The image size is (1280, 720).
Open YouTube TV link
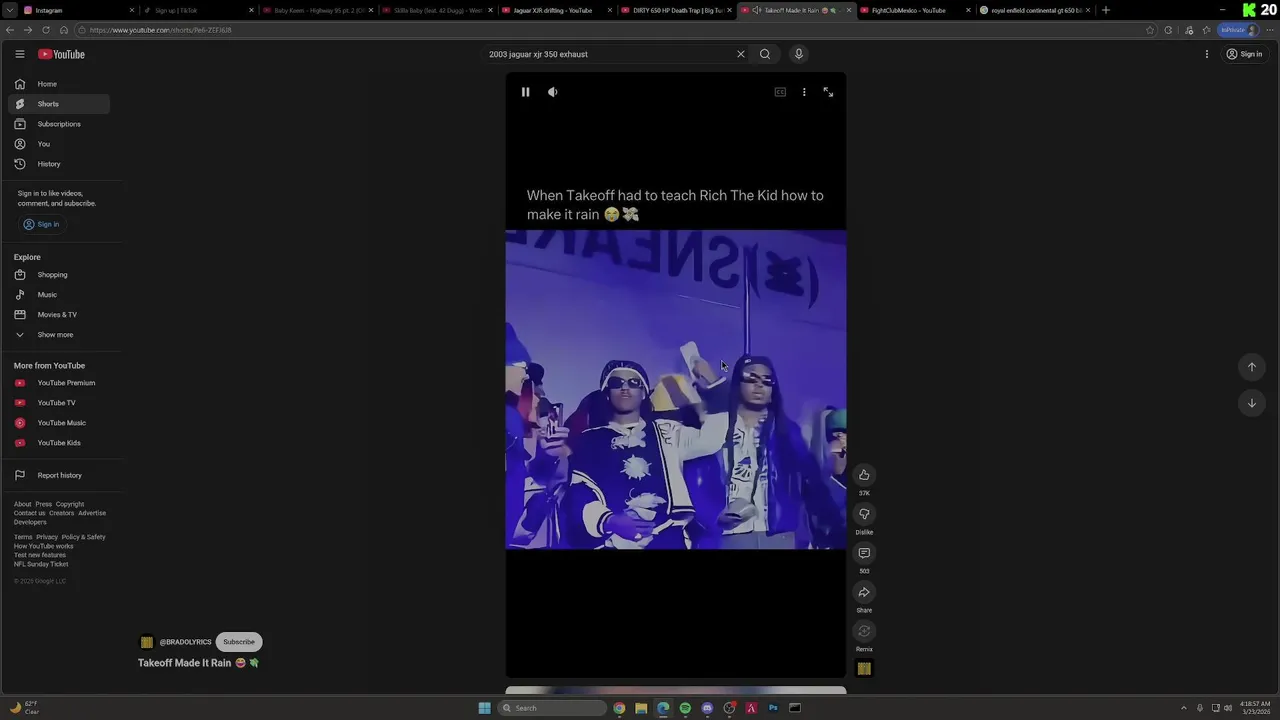coord(59,403)
